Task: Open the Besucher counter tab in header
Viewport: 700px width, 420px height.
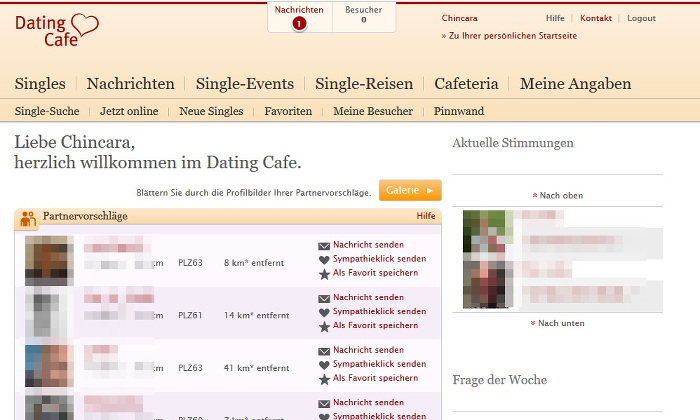Action: [x=364, y=15]
